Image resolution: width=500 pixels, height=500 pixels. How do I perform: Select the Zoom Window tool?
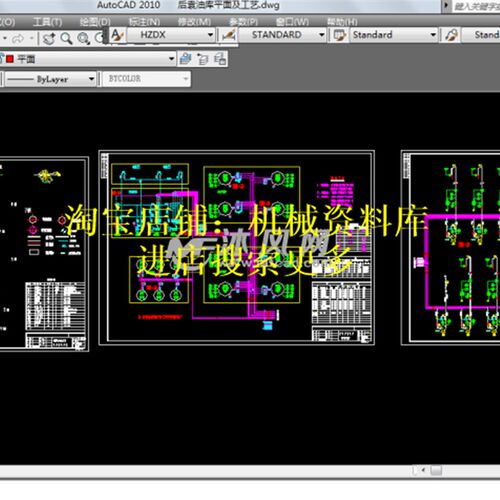pos(83,39)
